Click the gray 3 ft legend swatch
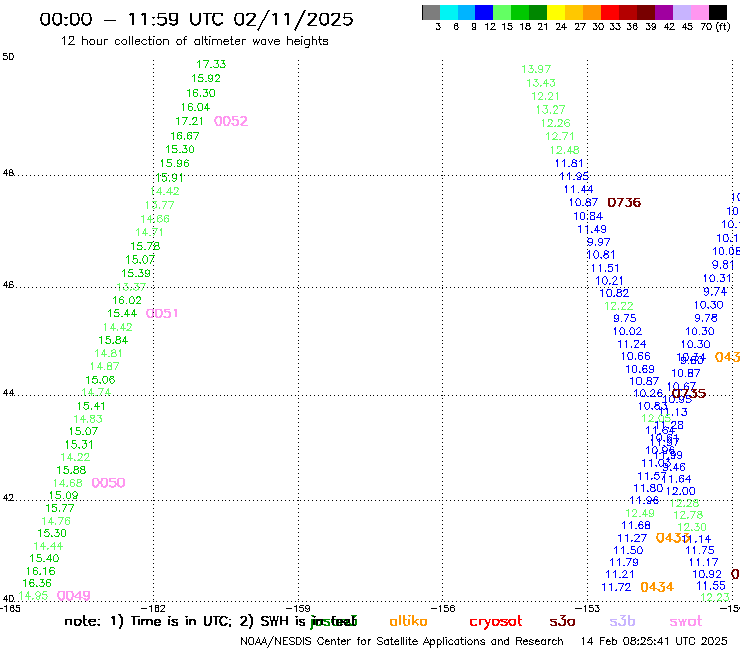 (x=431, y=12)
